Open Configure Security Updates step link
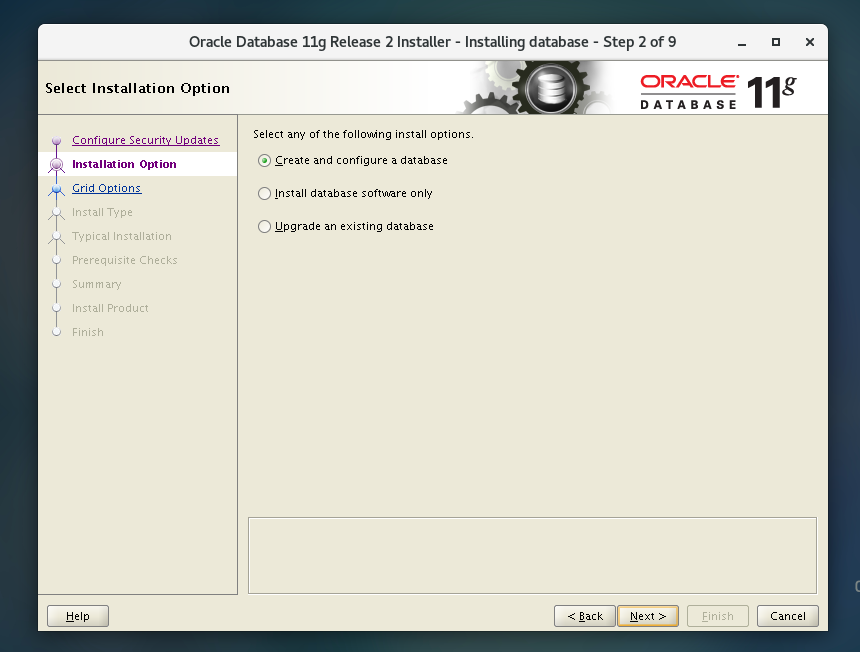Screen dimensions: 860x652 (x=145, y=140)
